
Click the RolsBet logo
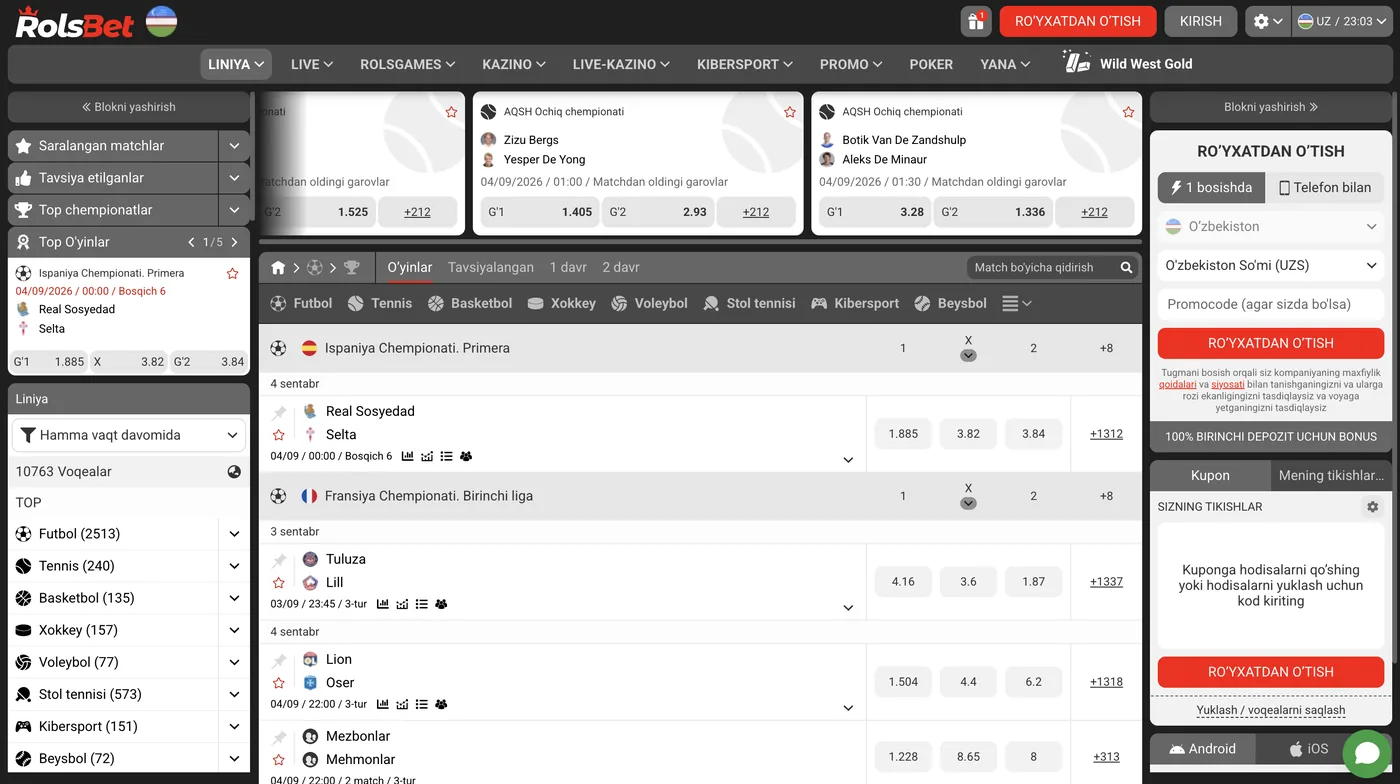75,22
